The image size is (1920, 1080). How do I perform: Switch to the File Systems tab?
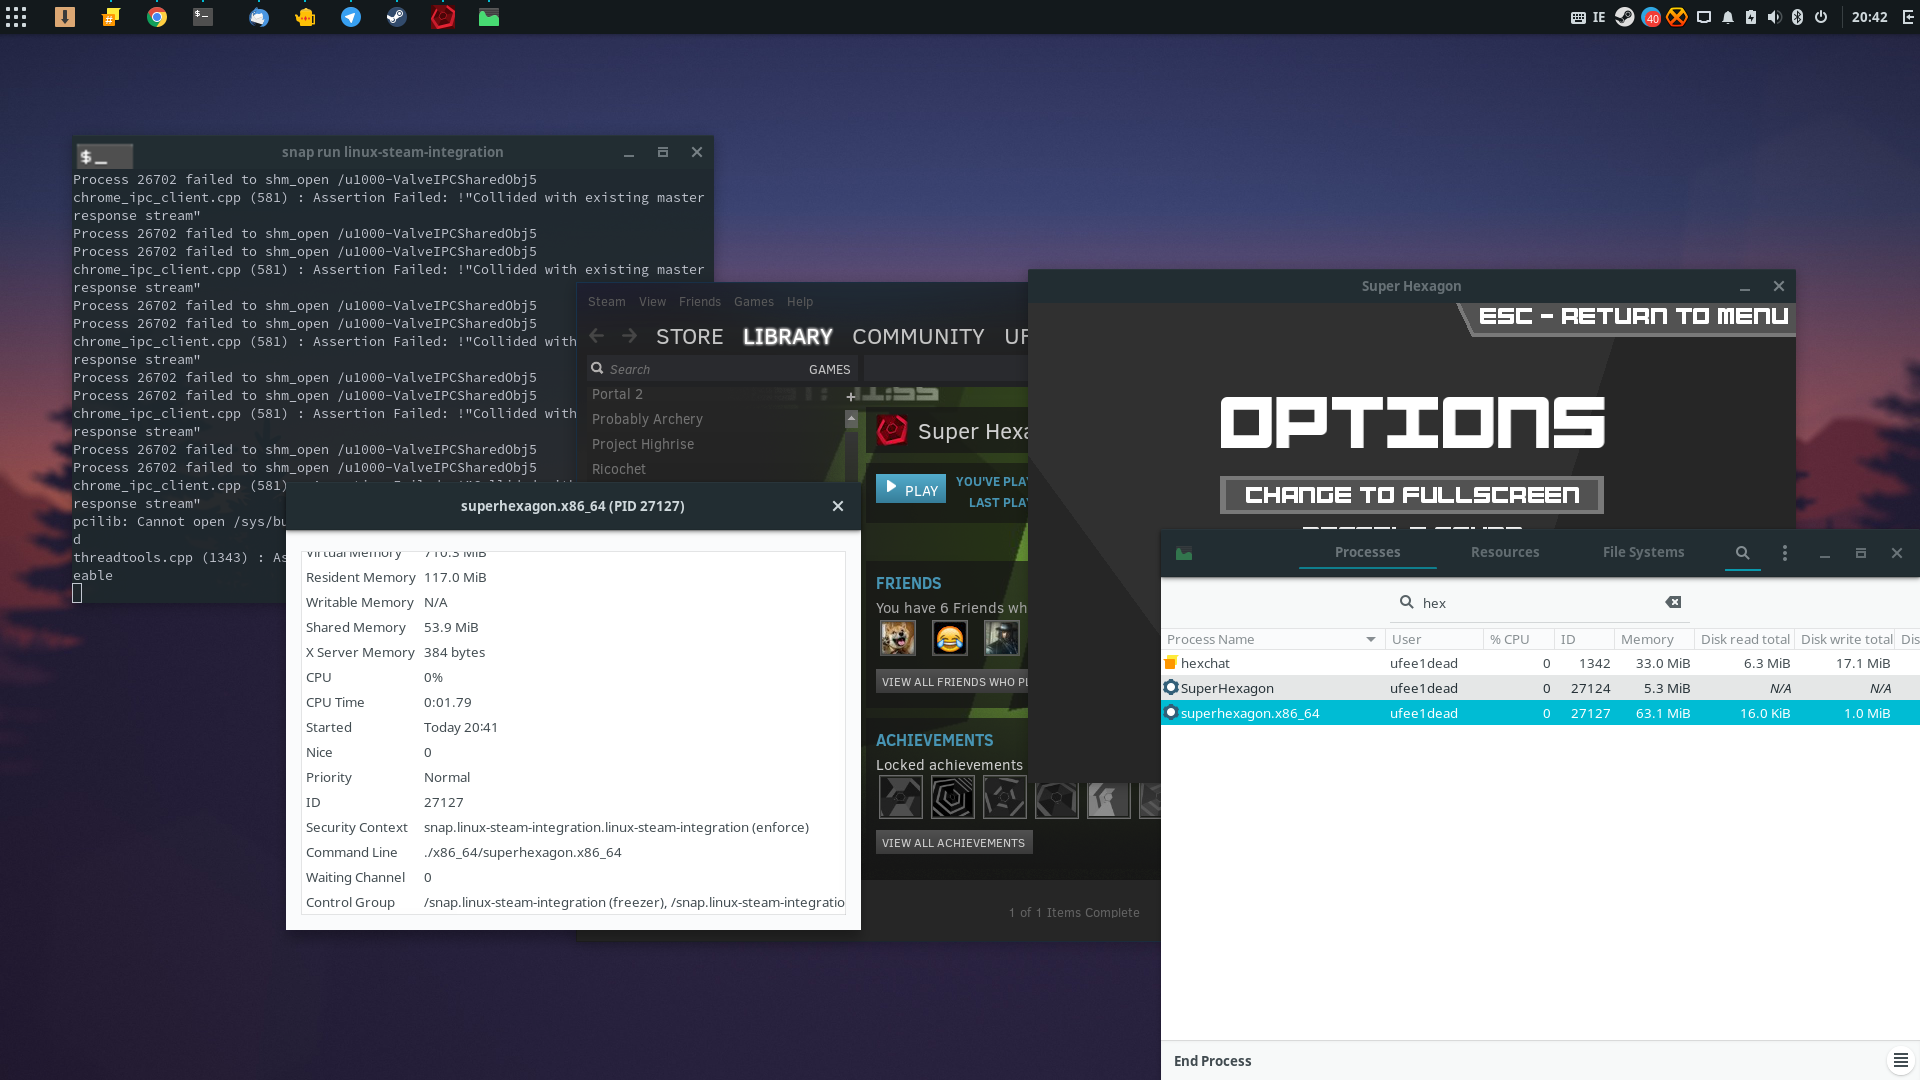click(x=1643, y=552)
